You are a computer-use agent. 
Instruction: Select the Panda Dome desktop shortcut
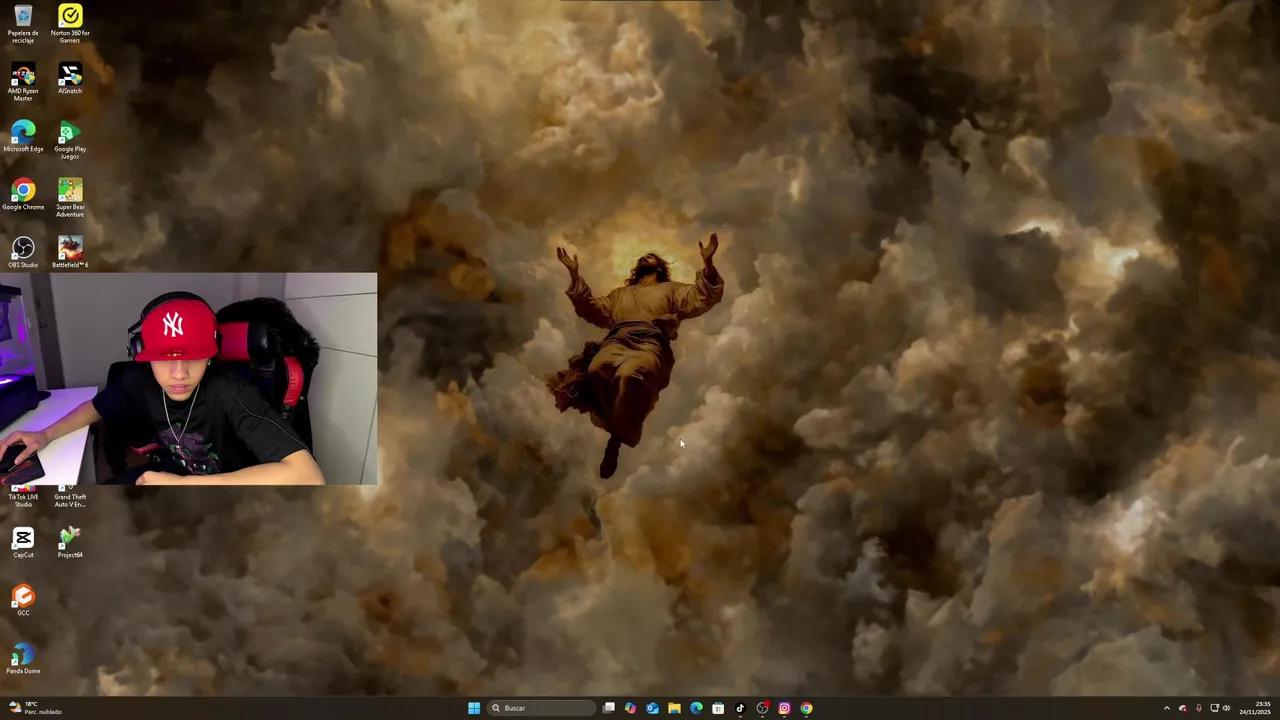[x=23, y=659]
